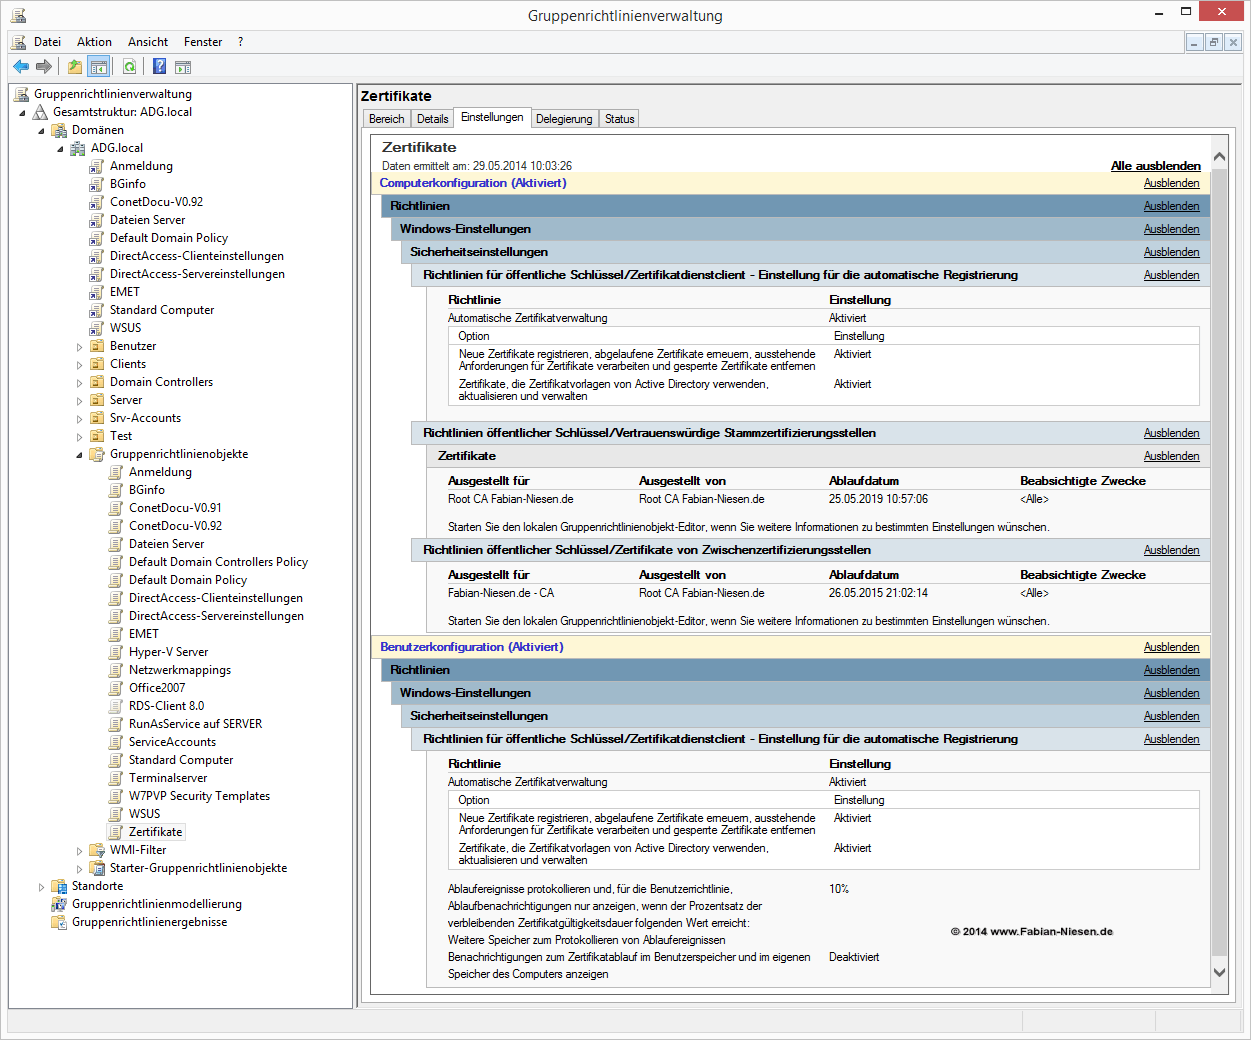The height and width of the screenshot is (1040, 1251).
Task: Click the Benutzer OU folder icon
Action: pyautogui.click(x=97, y=346)
